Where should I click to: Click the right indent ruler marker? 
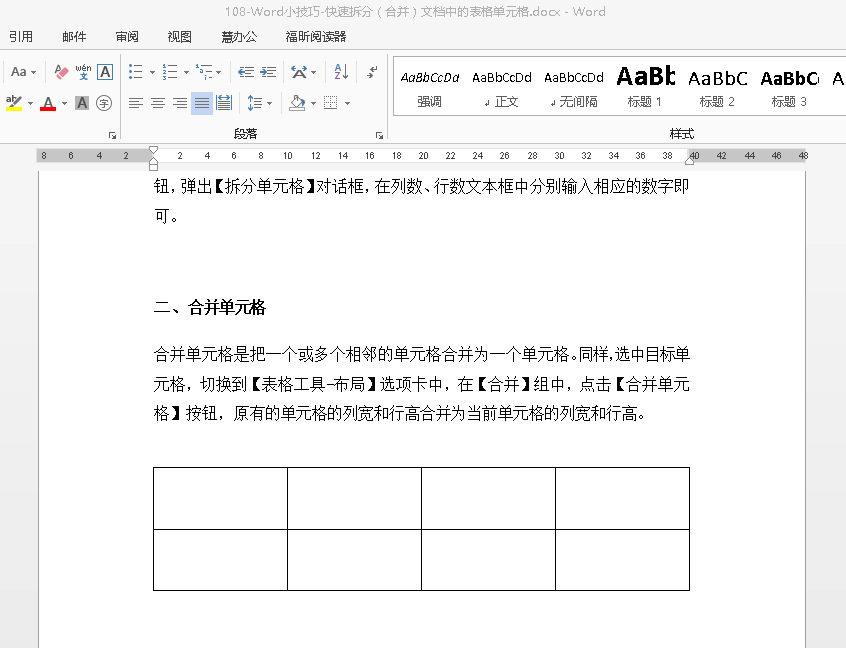click(x=690, y=160)
